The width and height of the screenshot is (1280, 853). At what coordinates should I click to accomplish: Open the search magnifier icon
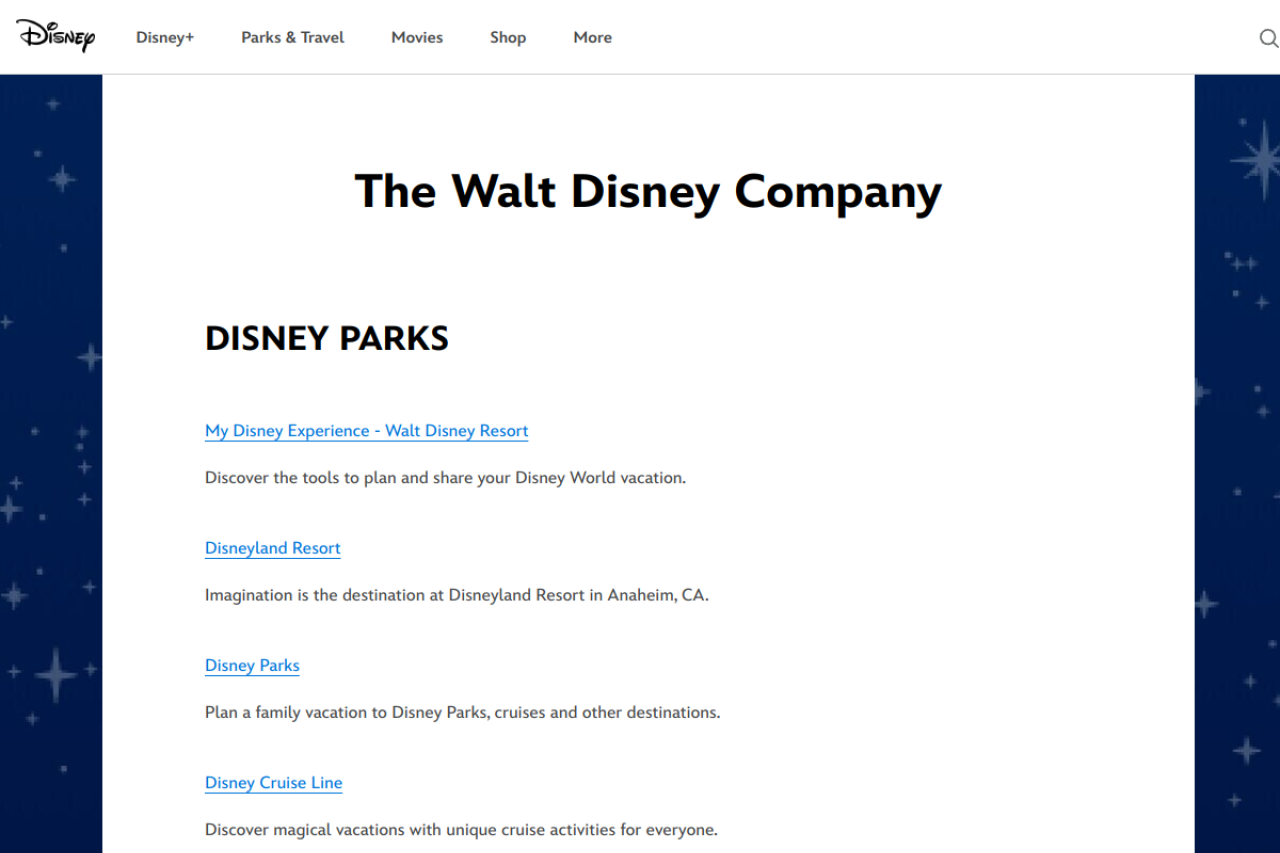tap(1268, 38)
